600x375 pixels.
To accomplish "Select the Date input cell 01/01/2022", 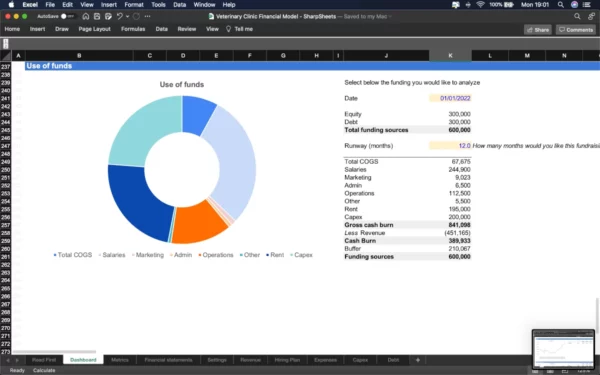I will [x=450, y=98].
